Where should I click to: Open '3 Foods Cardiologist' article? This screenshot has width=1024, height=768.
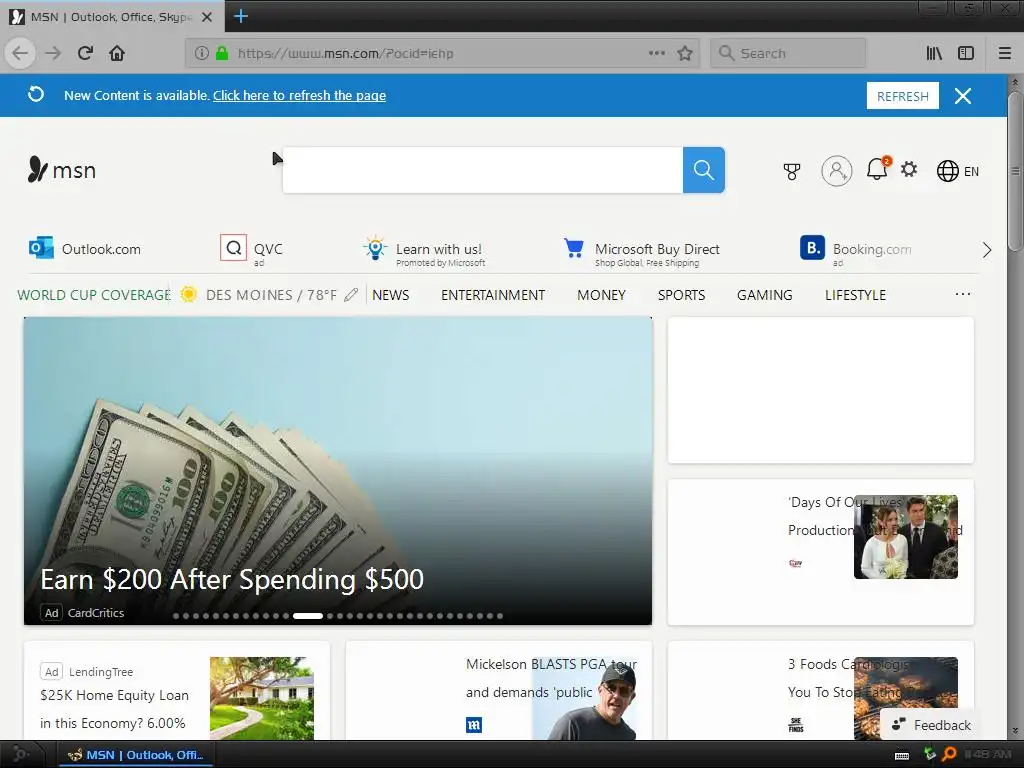(848, 678)
